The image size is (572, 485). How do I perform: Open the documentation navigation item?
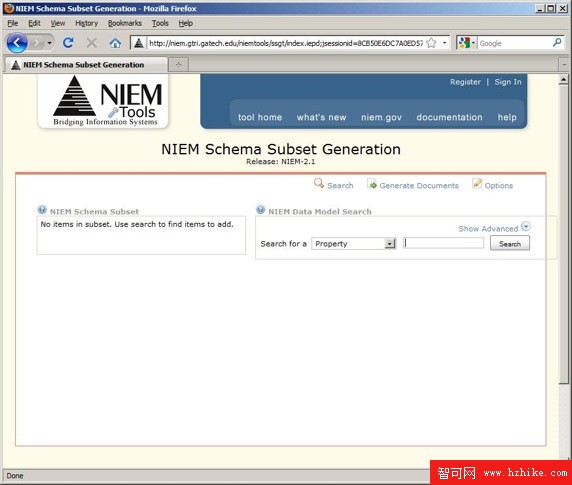(x=449, y=117)
